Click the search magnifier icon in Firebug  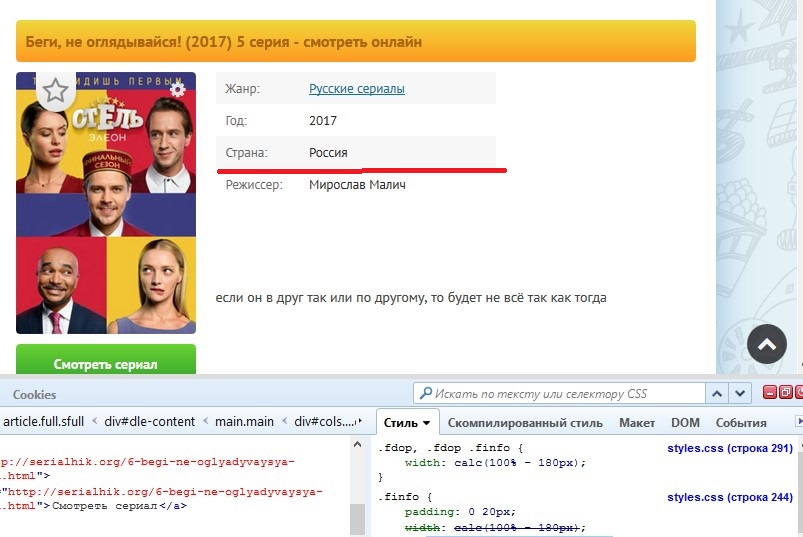point(425,393)
